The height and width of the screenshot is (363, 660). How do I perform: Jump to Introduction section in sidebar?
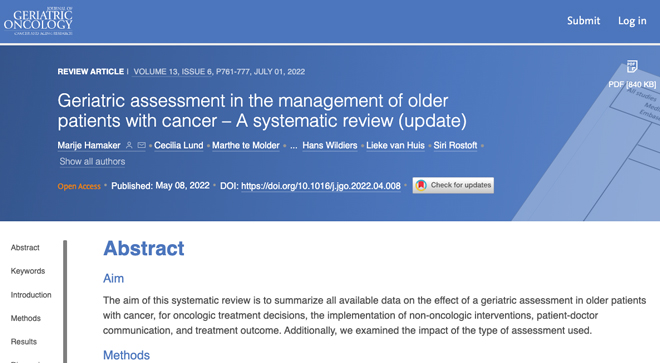(x=31, y=295)
